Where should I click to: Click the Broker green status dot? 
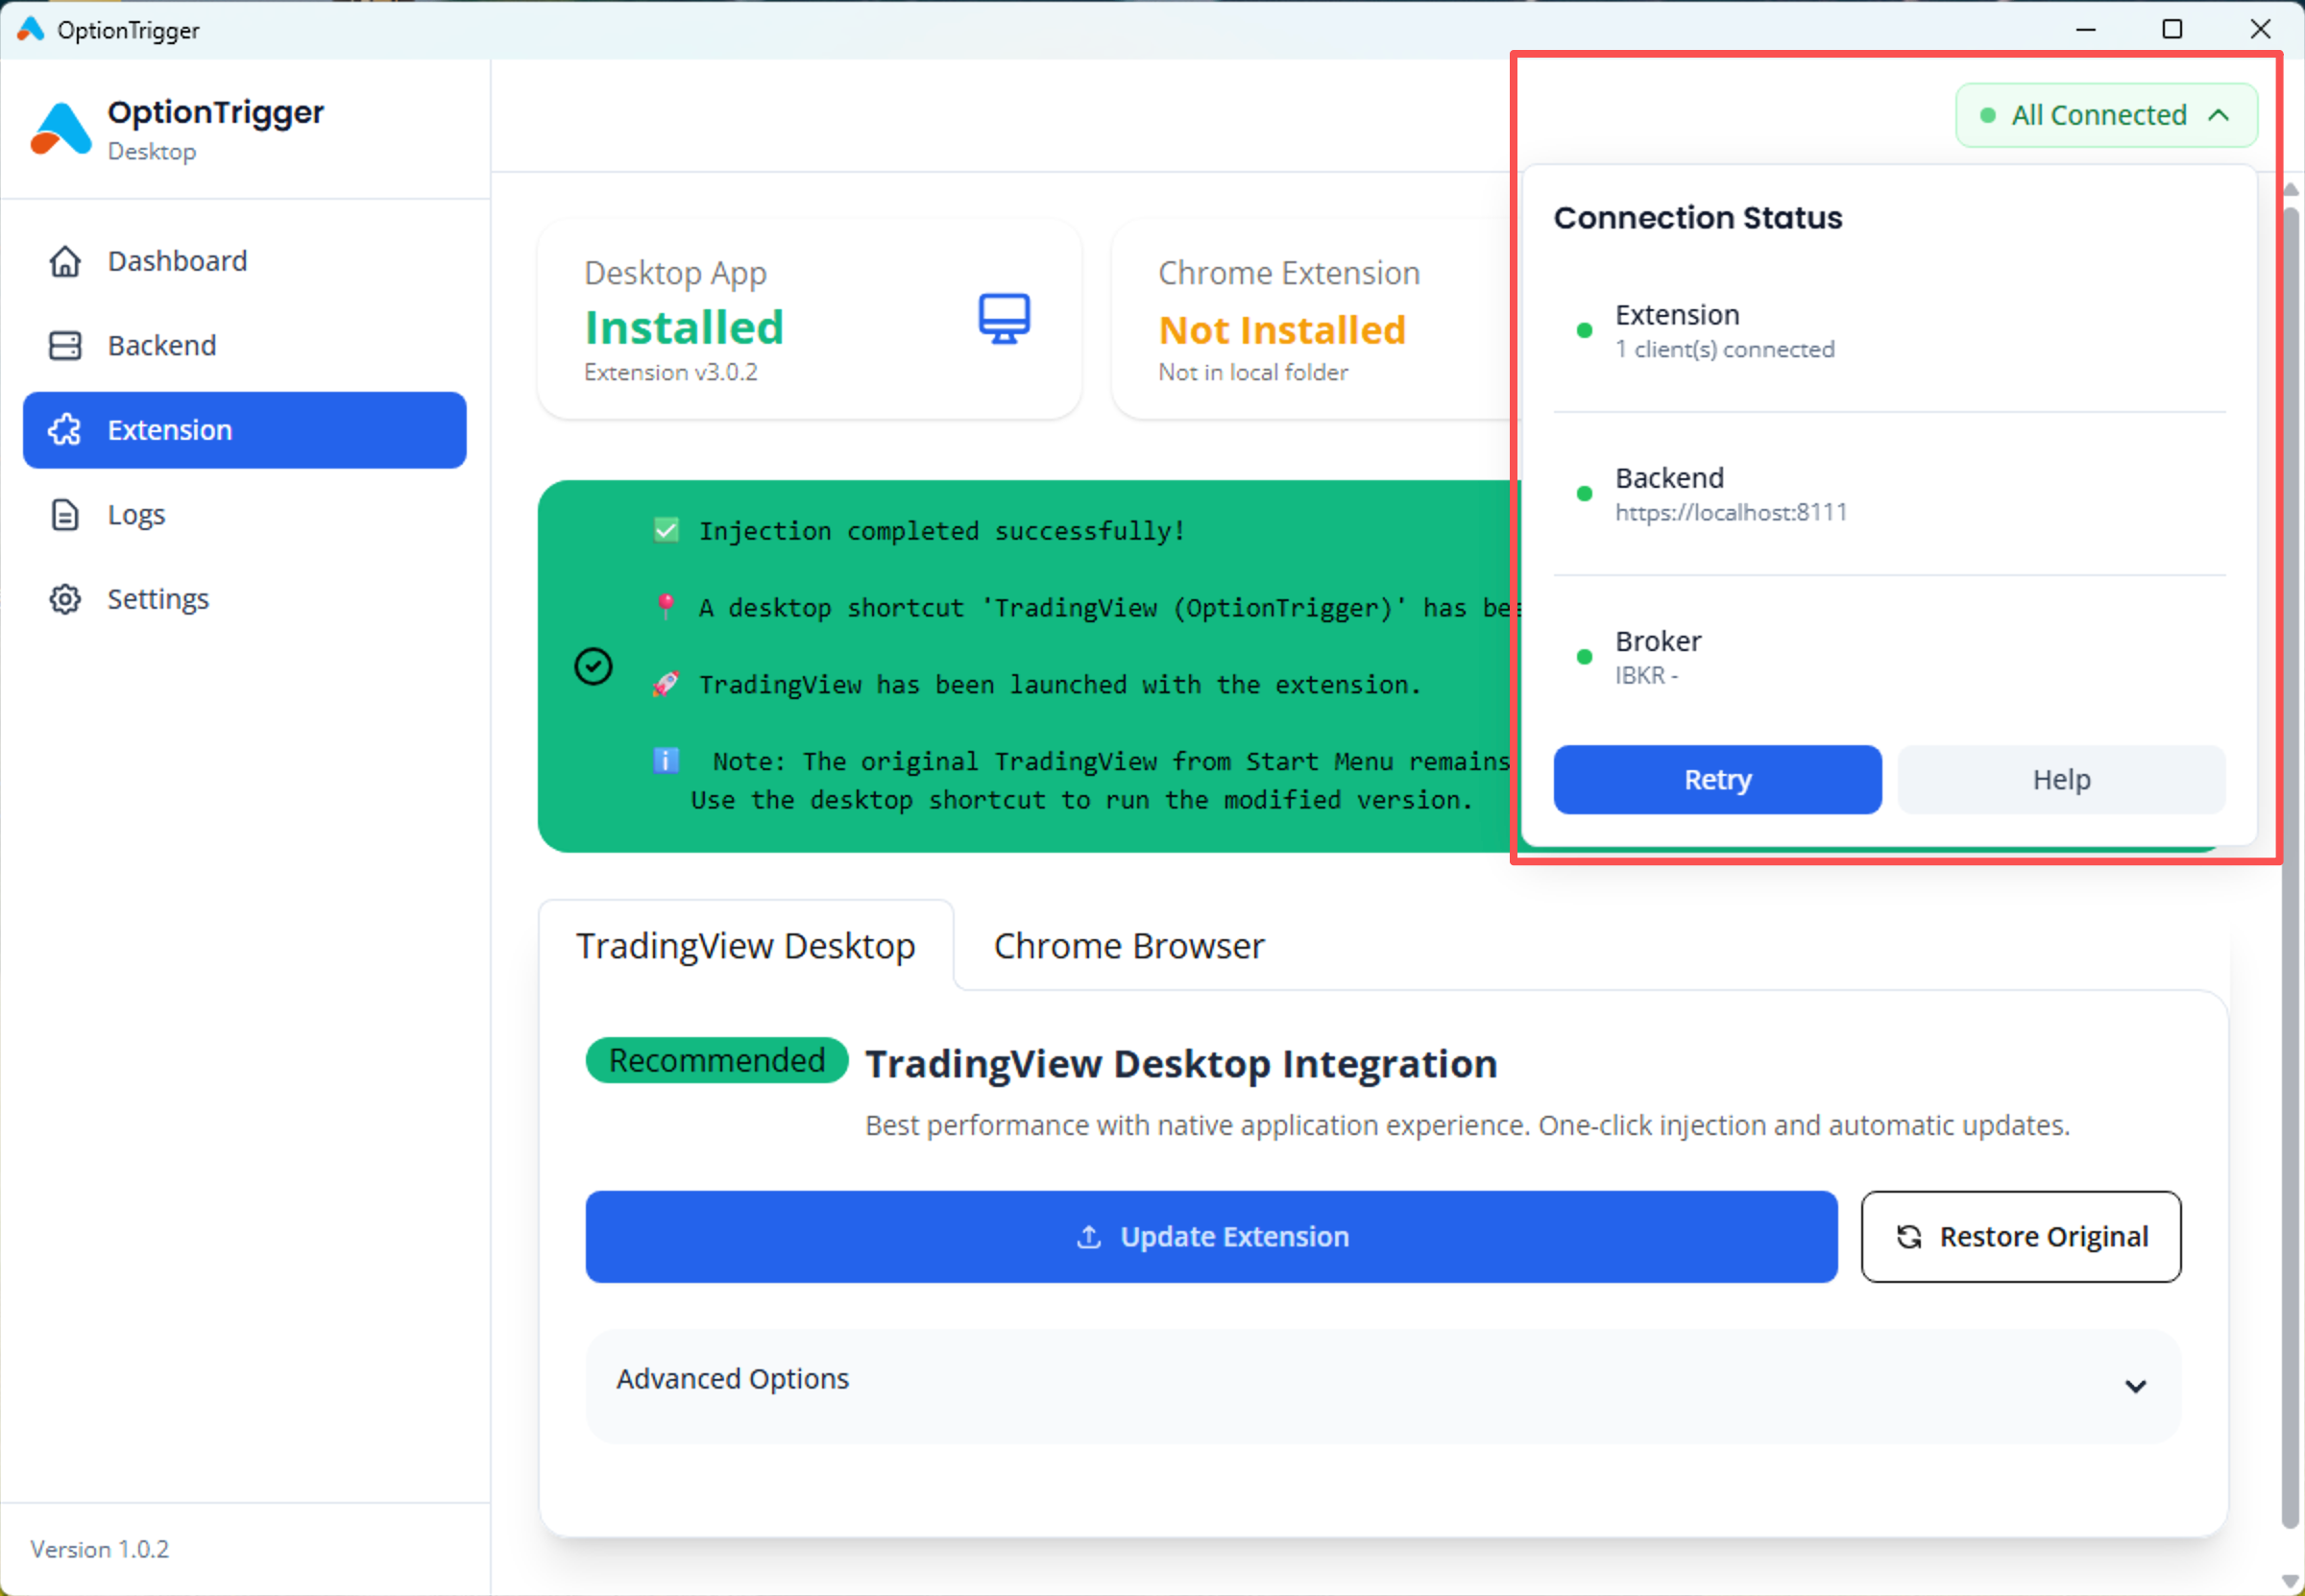pos(1584,657)
